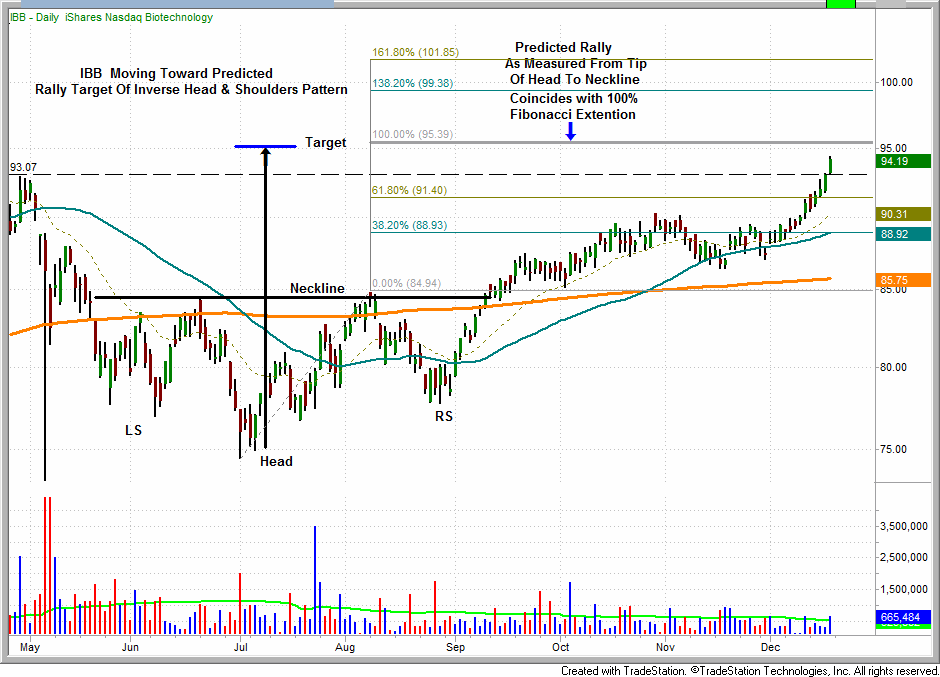Click the 2,500,000 volume axis label

[904, 558]
